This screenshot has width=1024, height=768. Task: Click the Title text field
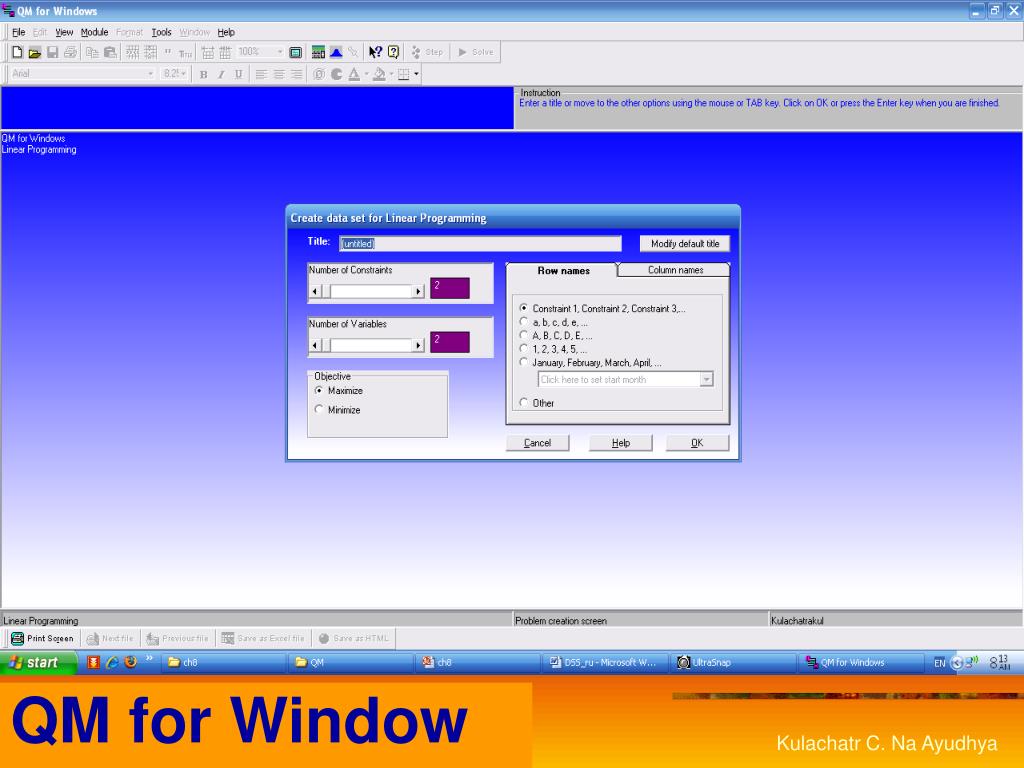coord(480,244)
